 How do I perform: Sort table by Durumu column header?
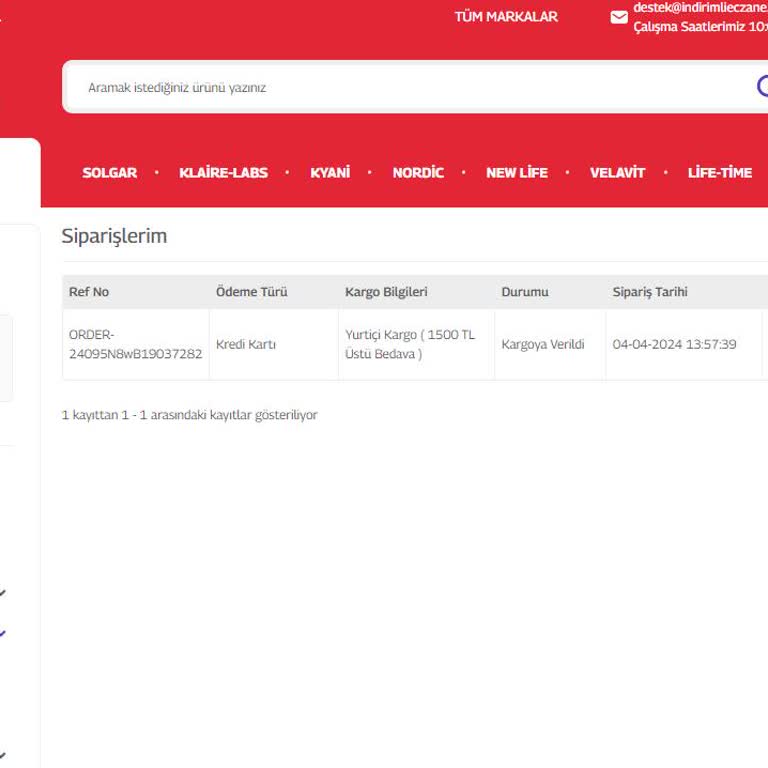point(525,292)
